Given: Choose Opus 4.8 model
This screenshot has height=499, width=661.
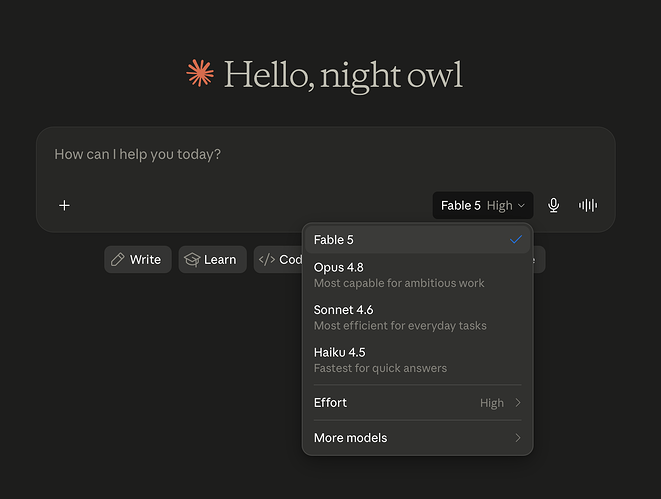Looking at the screenshot, I should [x=417, y=275].
